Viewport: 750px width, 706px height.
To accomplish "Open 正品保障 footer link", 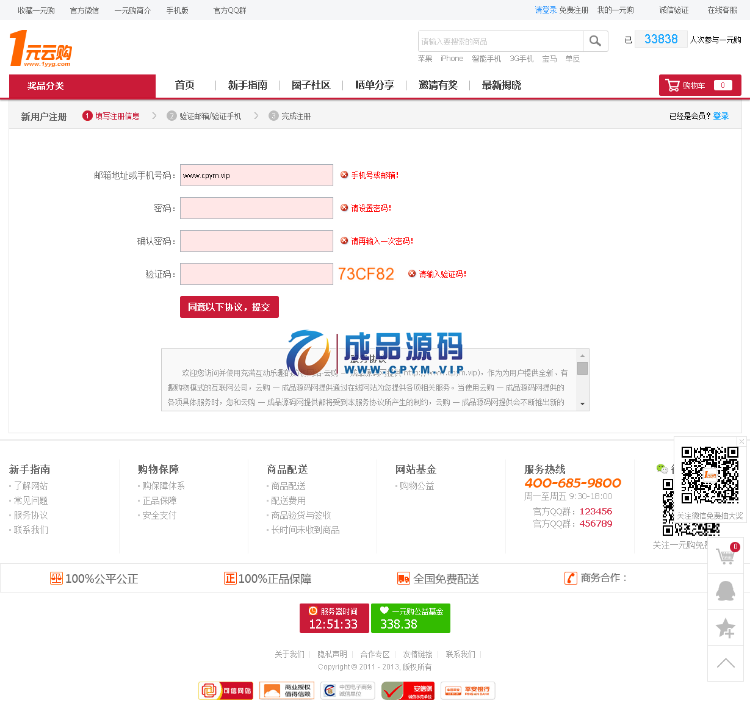I will click(160, 501).
